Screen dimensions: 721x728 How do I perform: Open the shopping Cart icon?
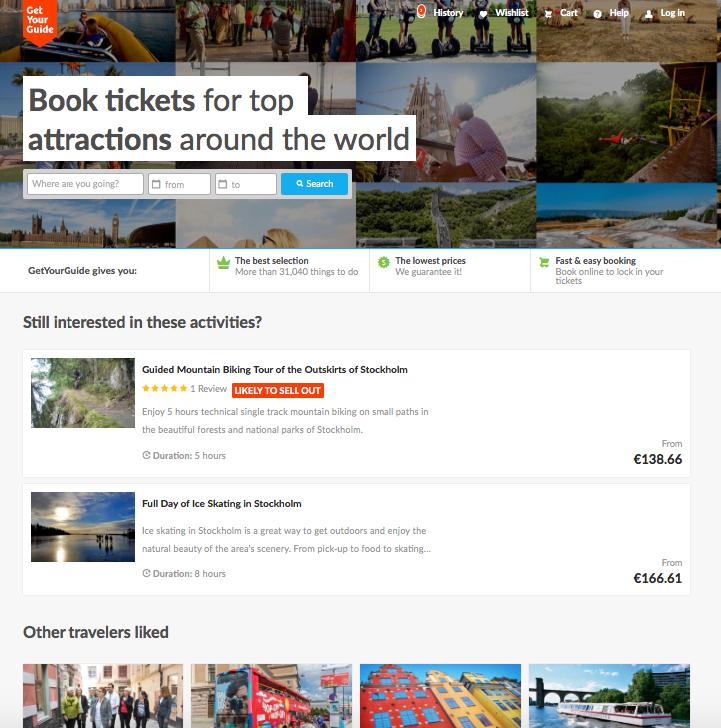click(x=548, y=14)
